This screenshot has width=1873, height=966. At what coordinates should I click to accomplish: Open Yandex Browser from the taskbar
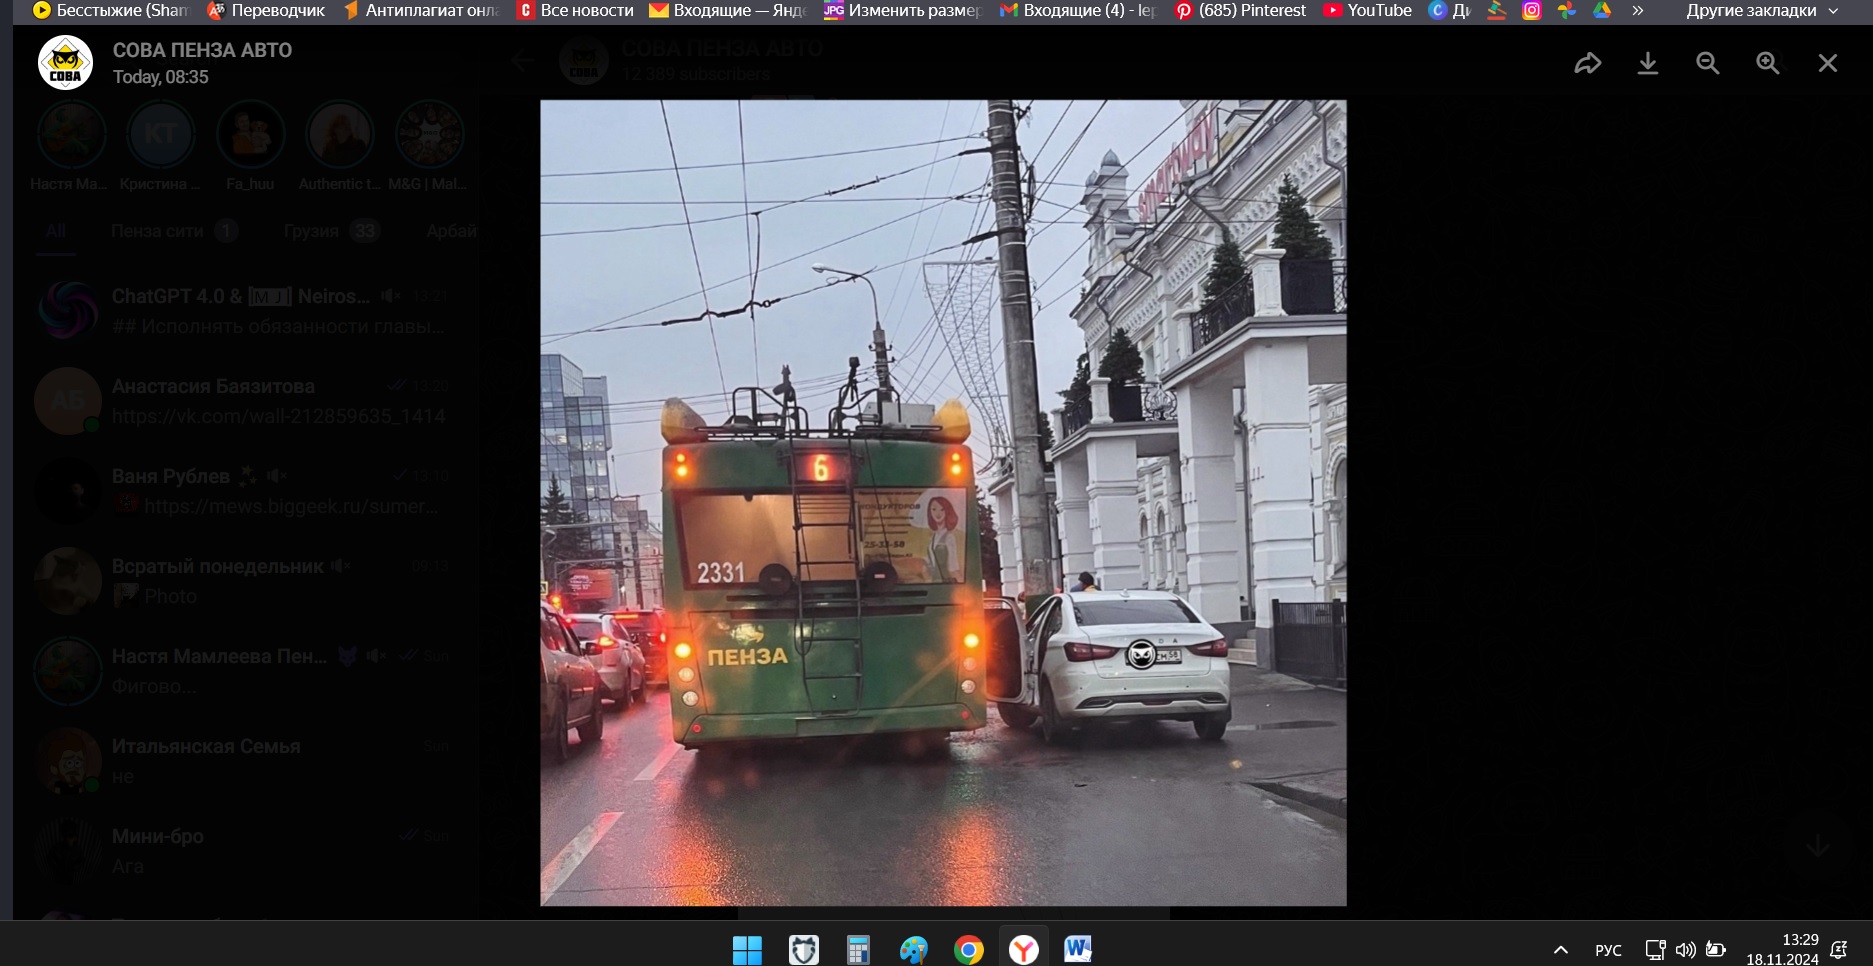click(1023, 949)
